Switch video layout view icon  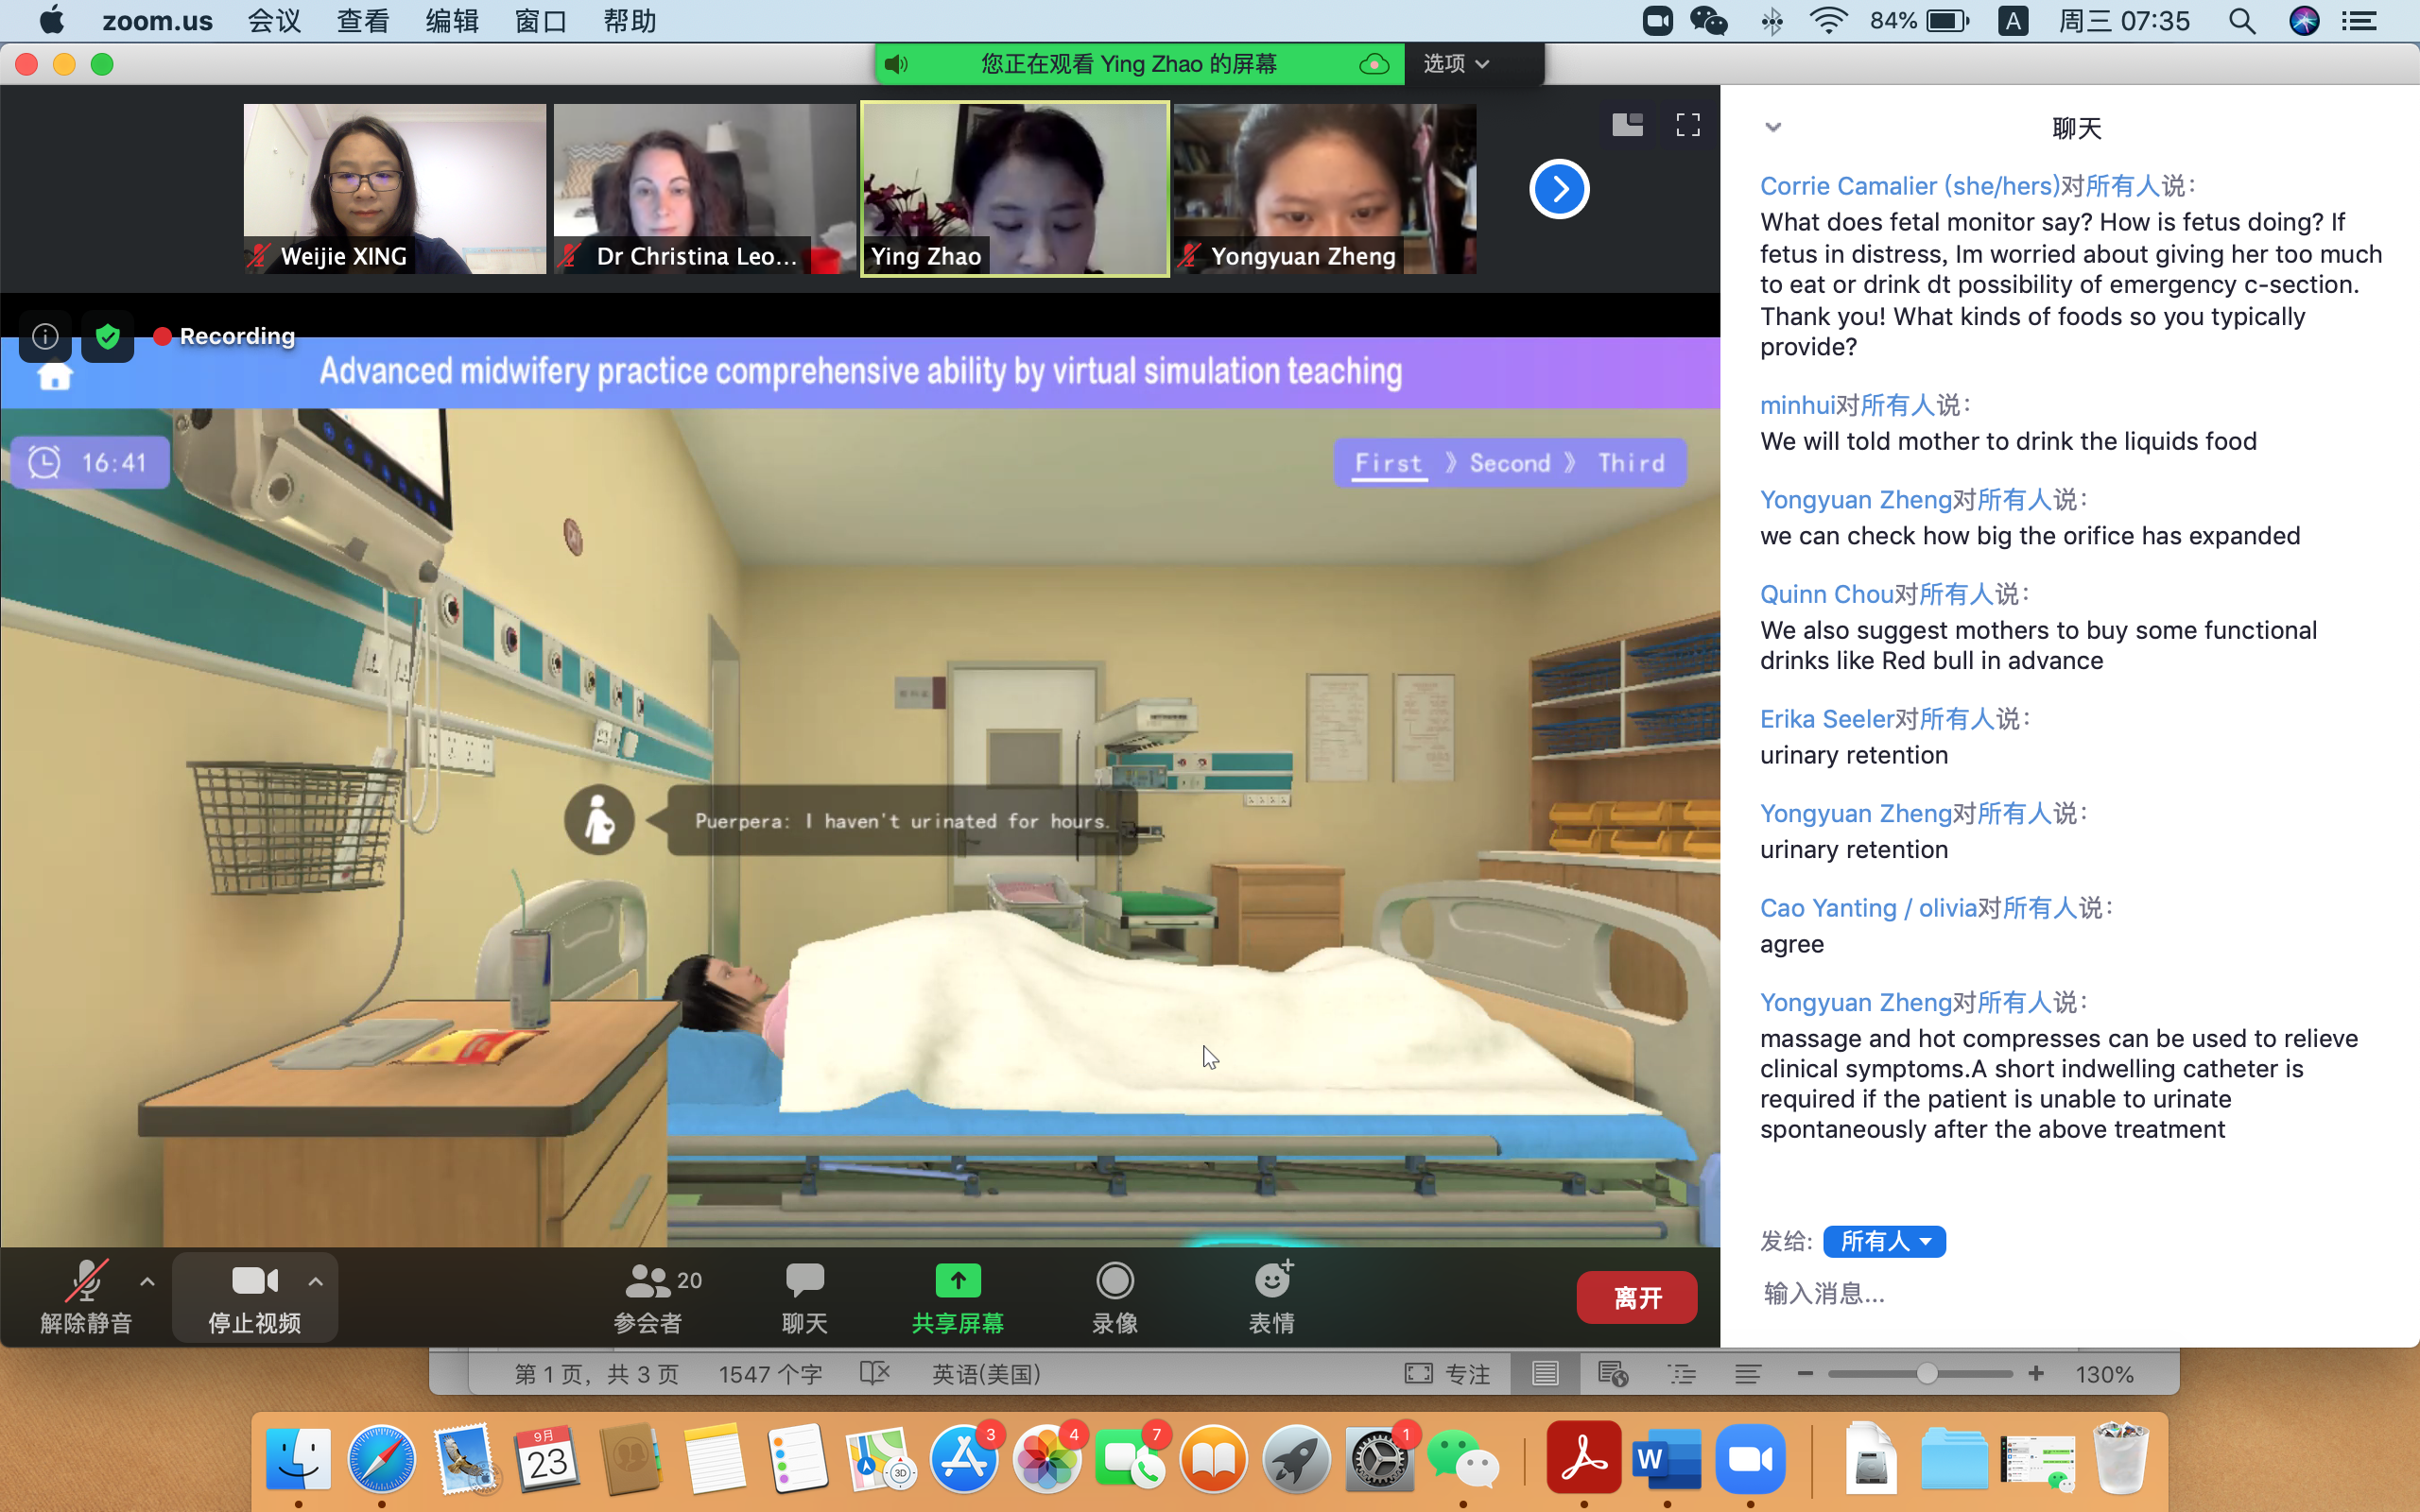1627,125
